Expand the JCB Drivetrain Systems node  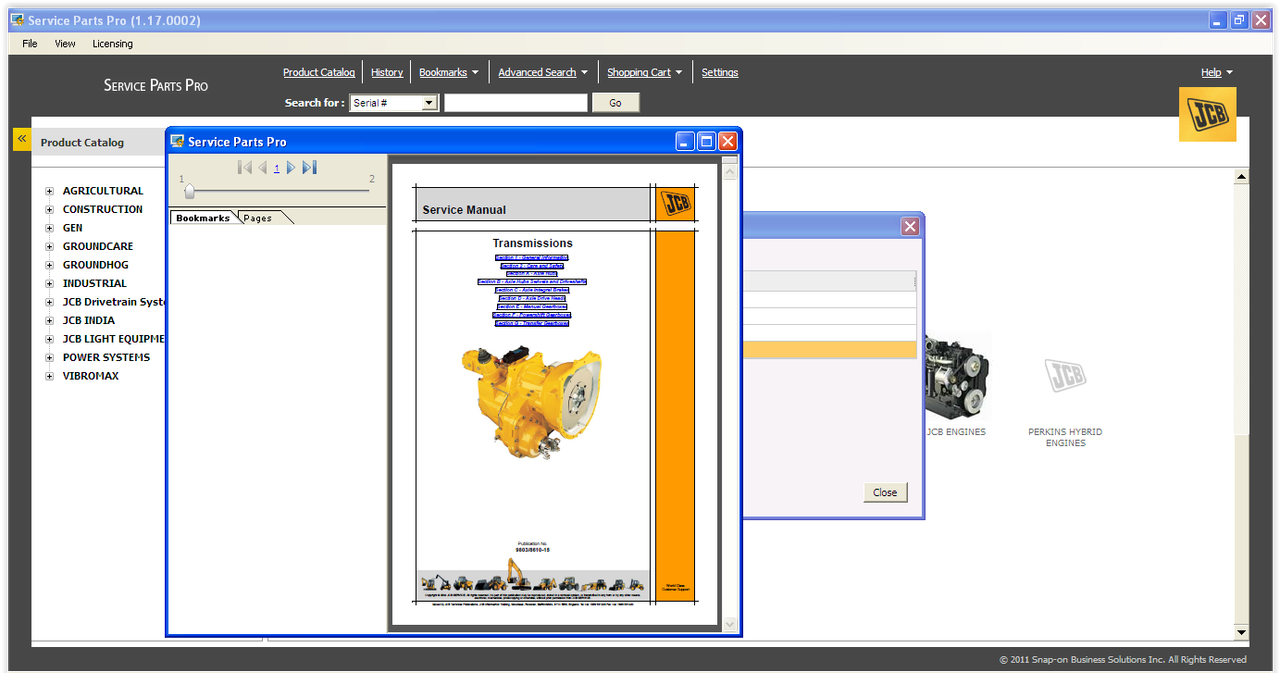point(49,302)
